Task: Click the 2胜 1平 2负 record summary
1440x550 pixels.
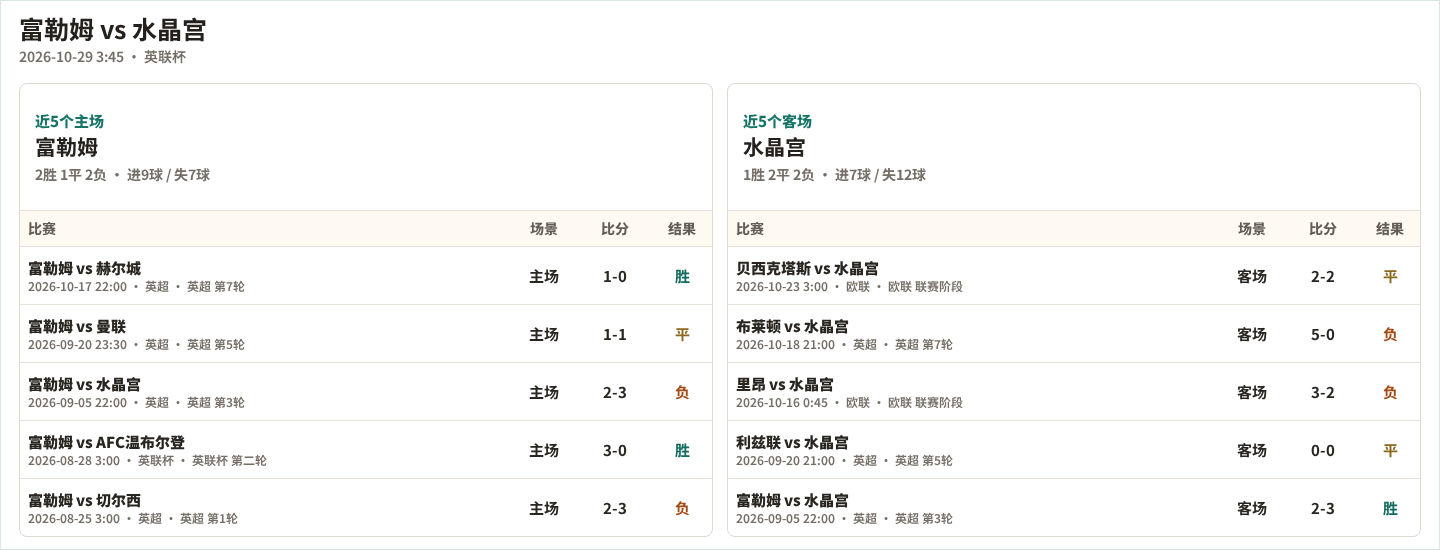Action: pyautogui.click(x=71, y=175)
